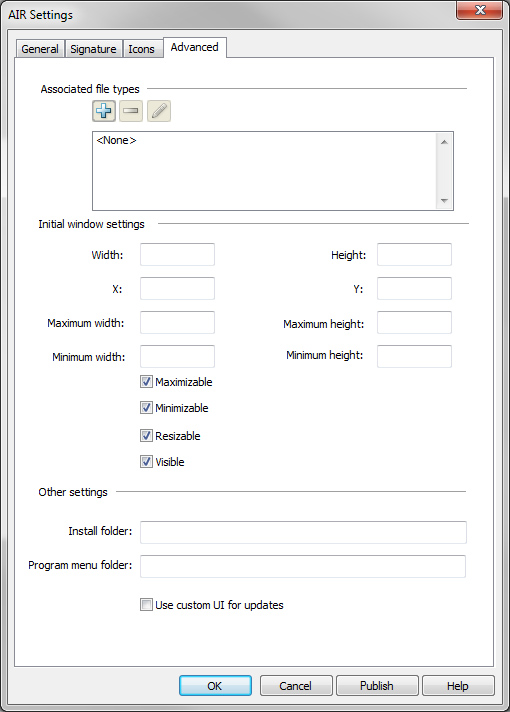Confirm with the OK button
The image size is (510, 712).
(x=215, y=686)
